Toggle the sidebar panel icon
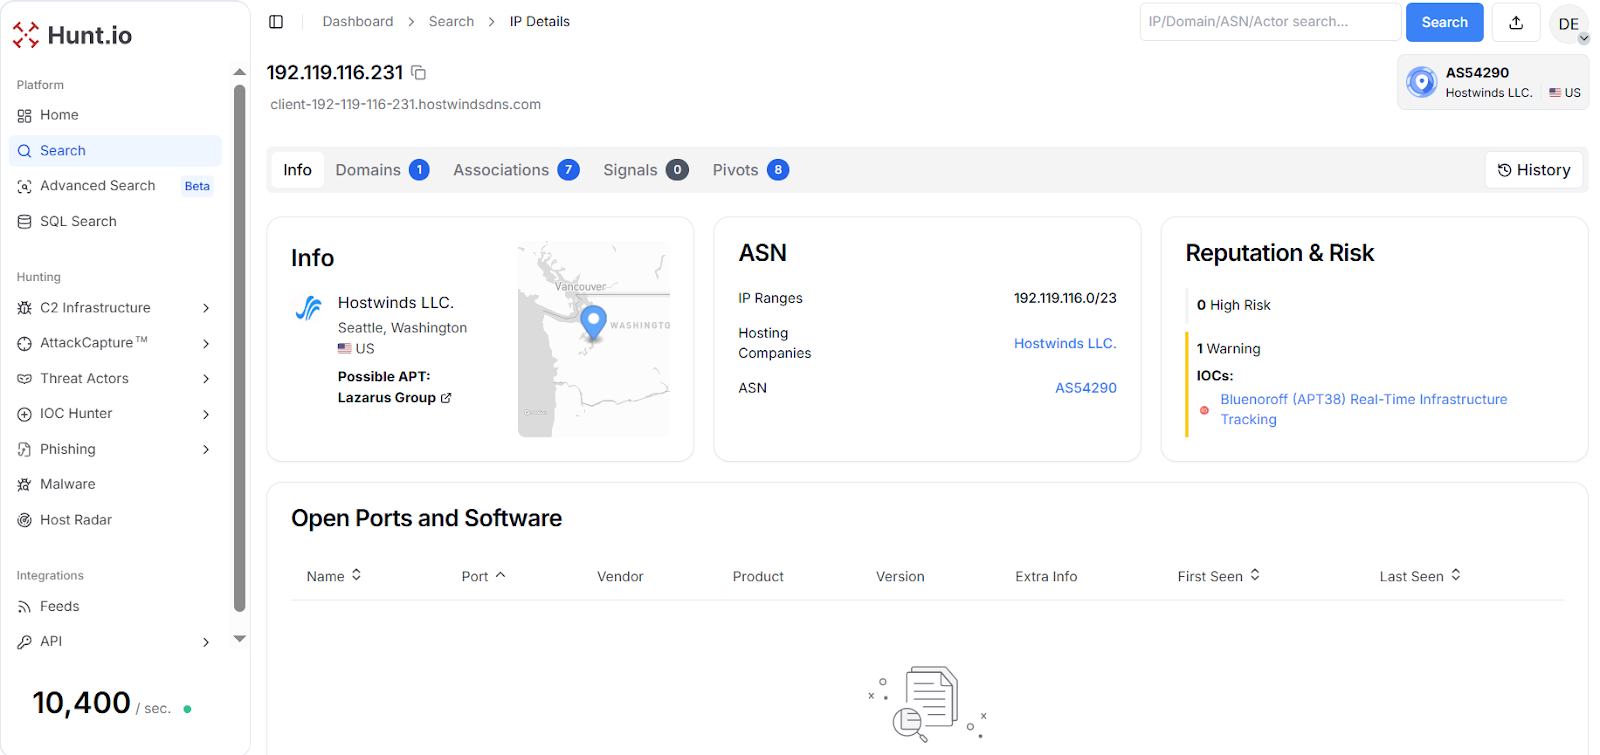The image size is (1600, 755). [276, 22]
